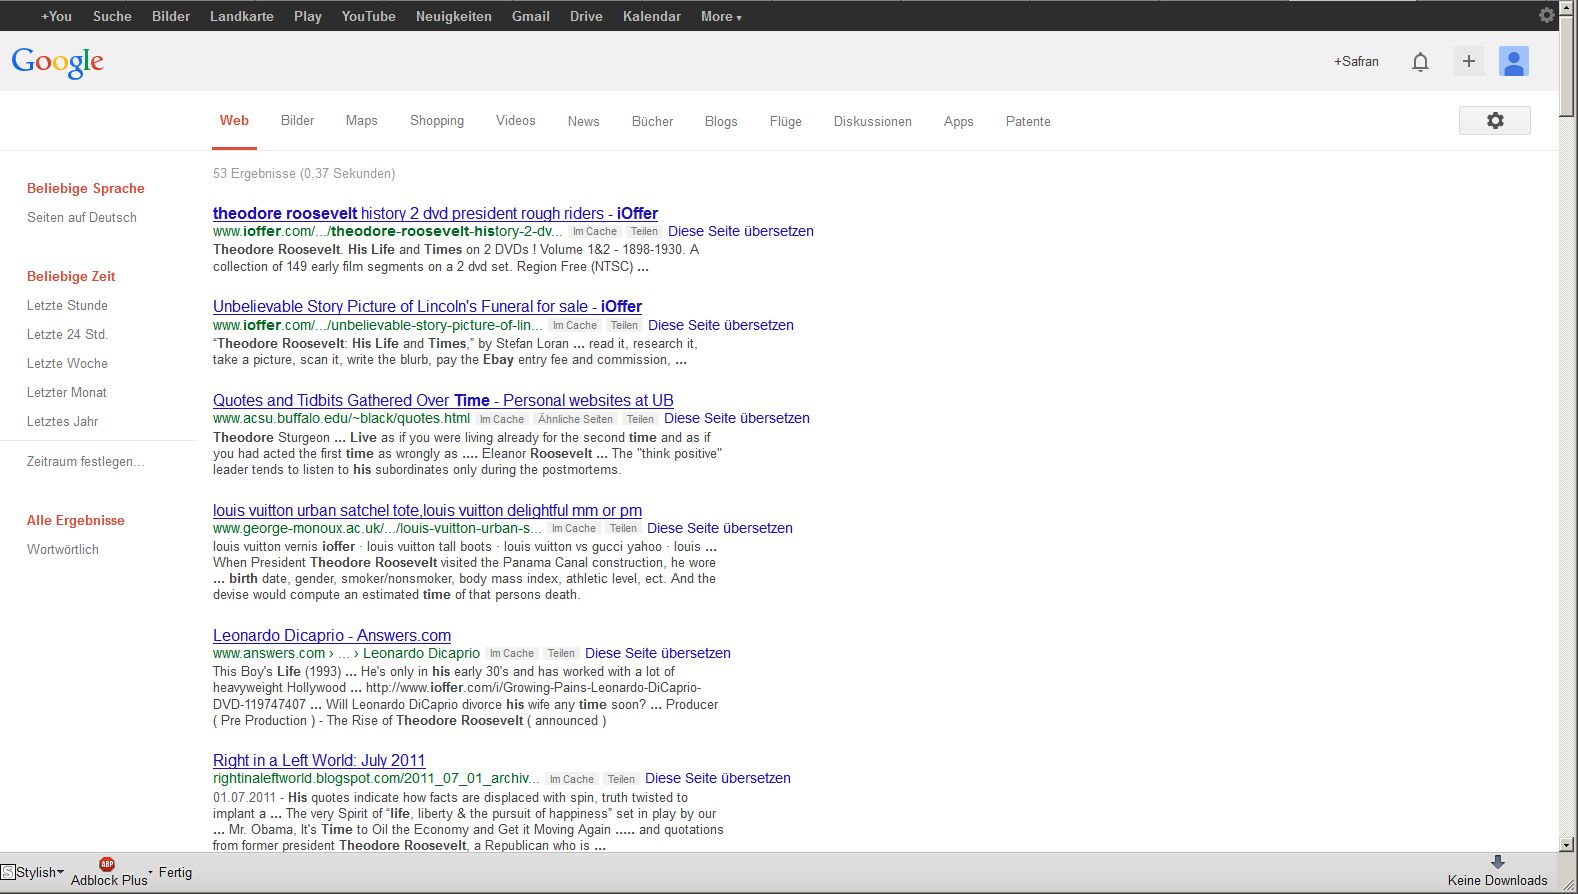The width and height of the screenshot is (1578, 894).
Task: Filter results to Letzter Monat
Action: pos(67,392)
